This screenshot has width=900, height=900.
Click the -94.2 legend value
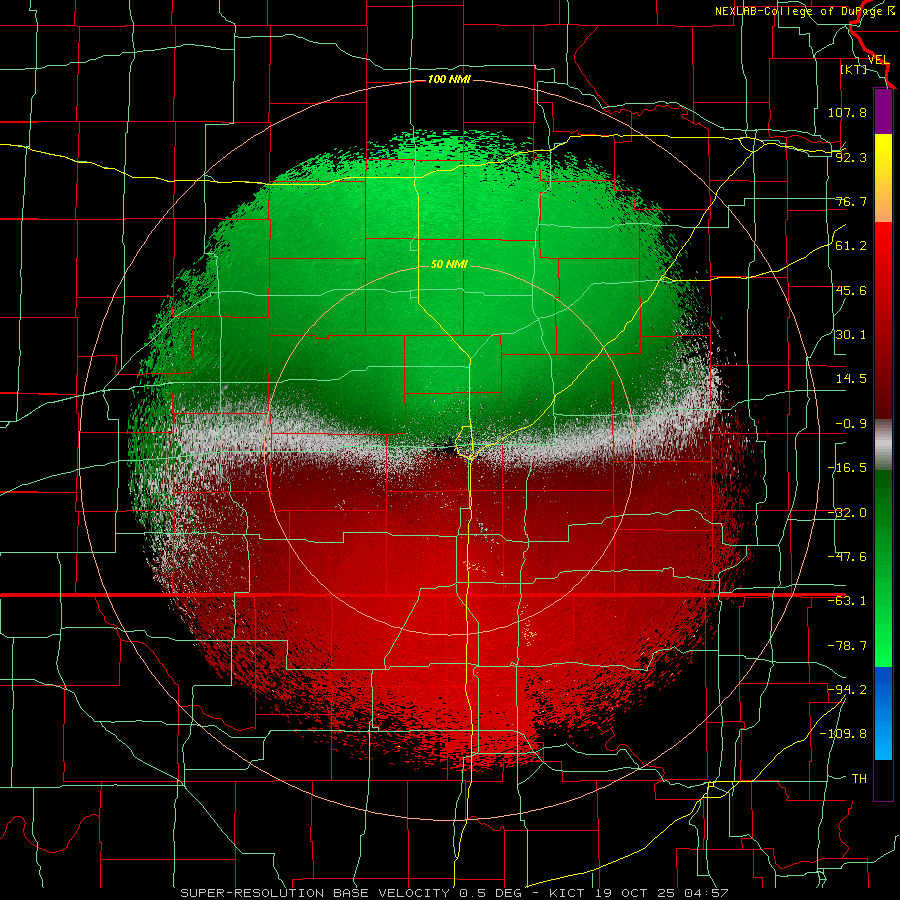click(x=847, y=689)
